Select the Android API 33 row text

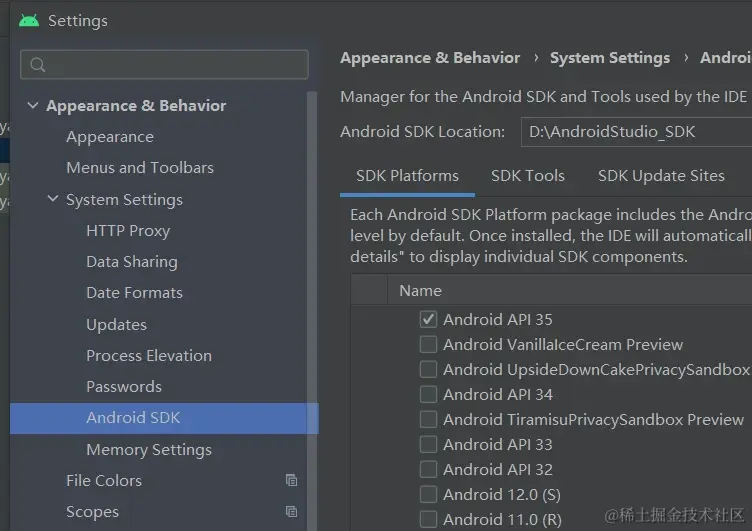(498, 444)
